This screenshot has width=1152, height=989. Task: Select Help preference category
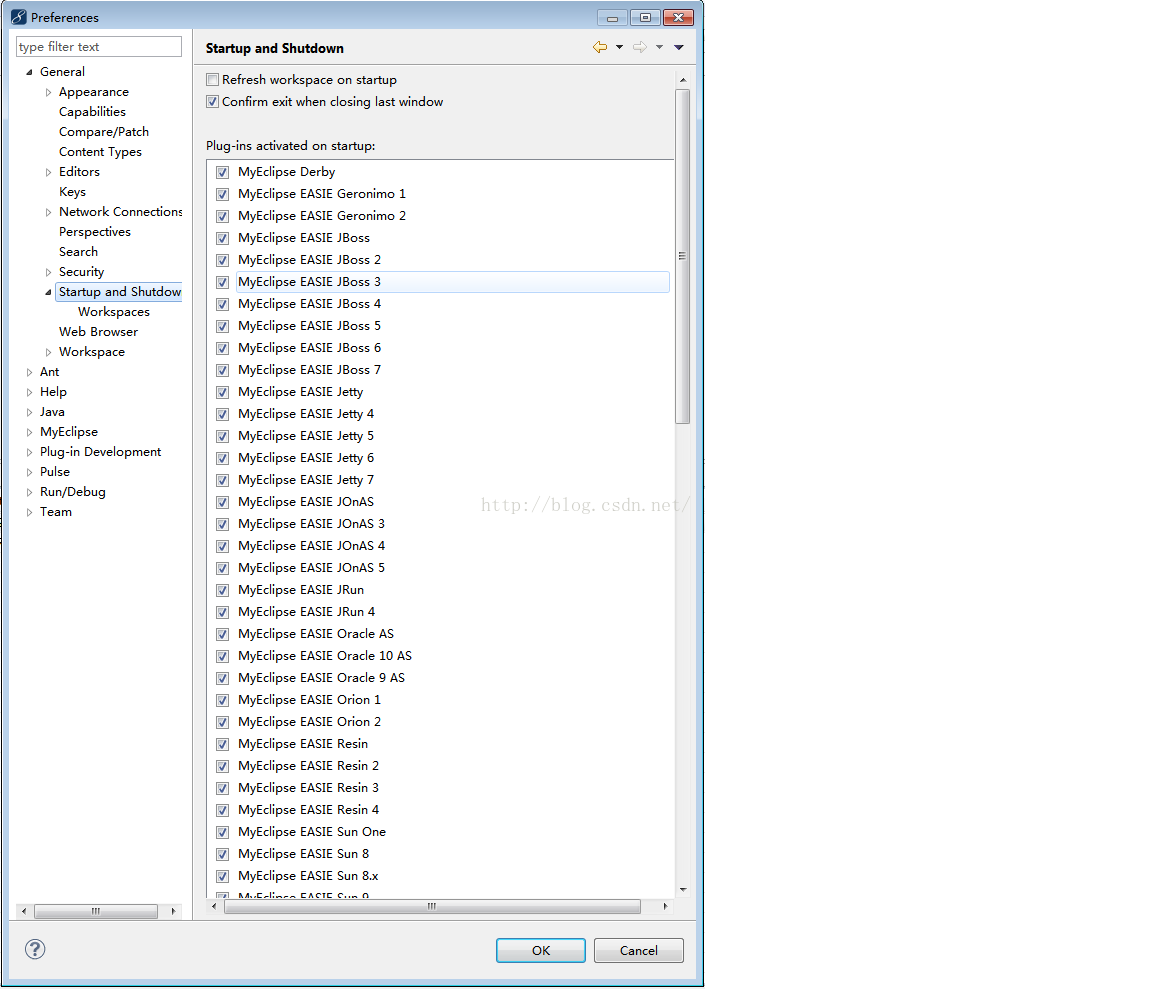[53, 392]
